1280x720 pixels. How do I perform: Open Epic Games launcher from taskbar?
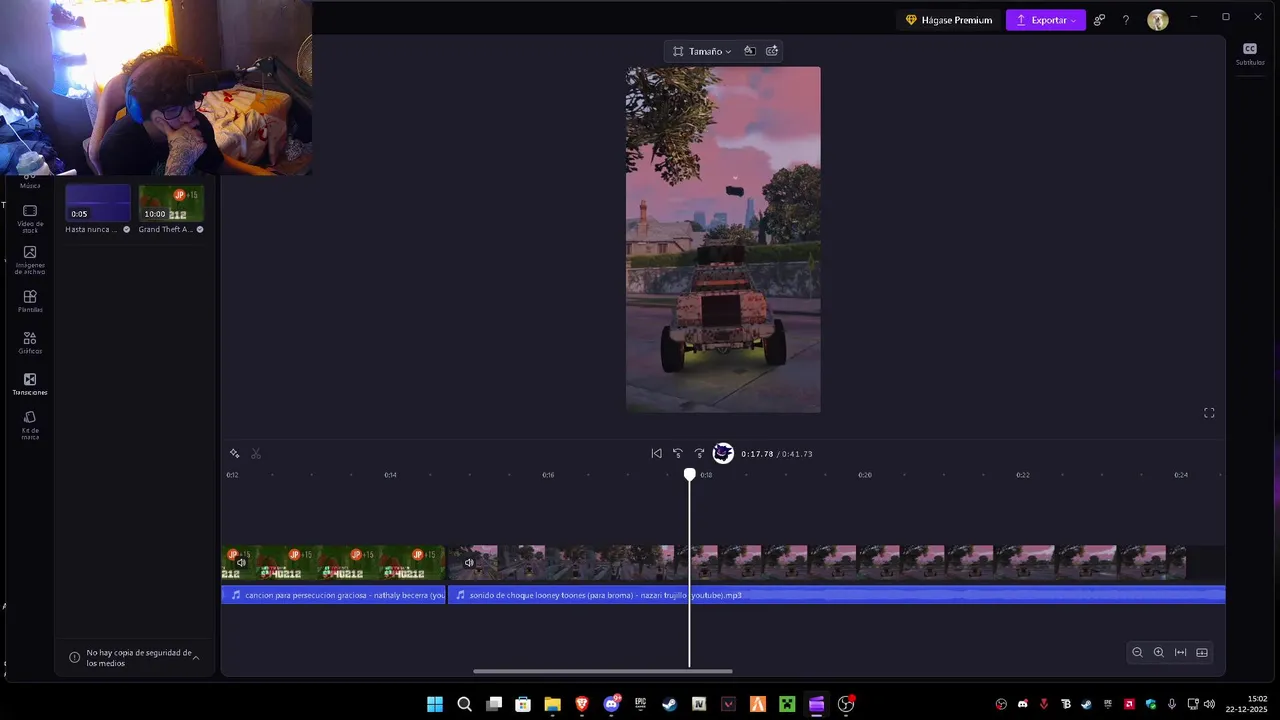pyautogui.click(x=640, y=704)
